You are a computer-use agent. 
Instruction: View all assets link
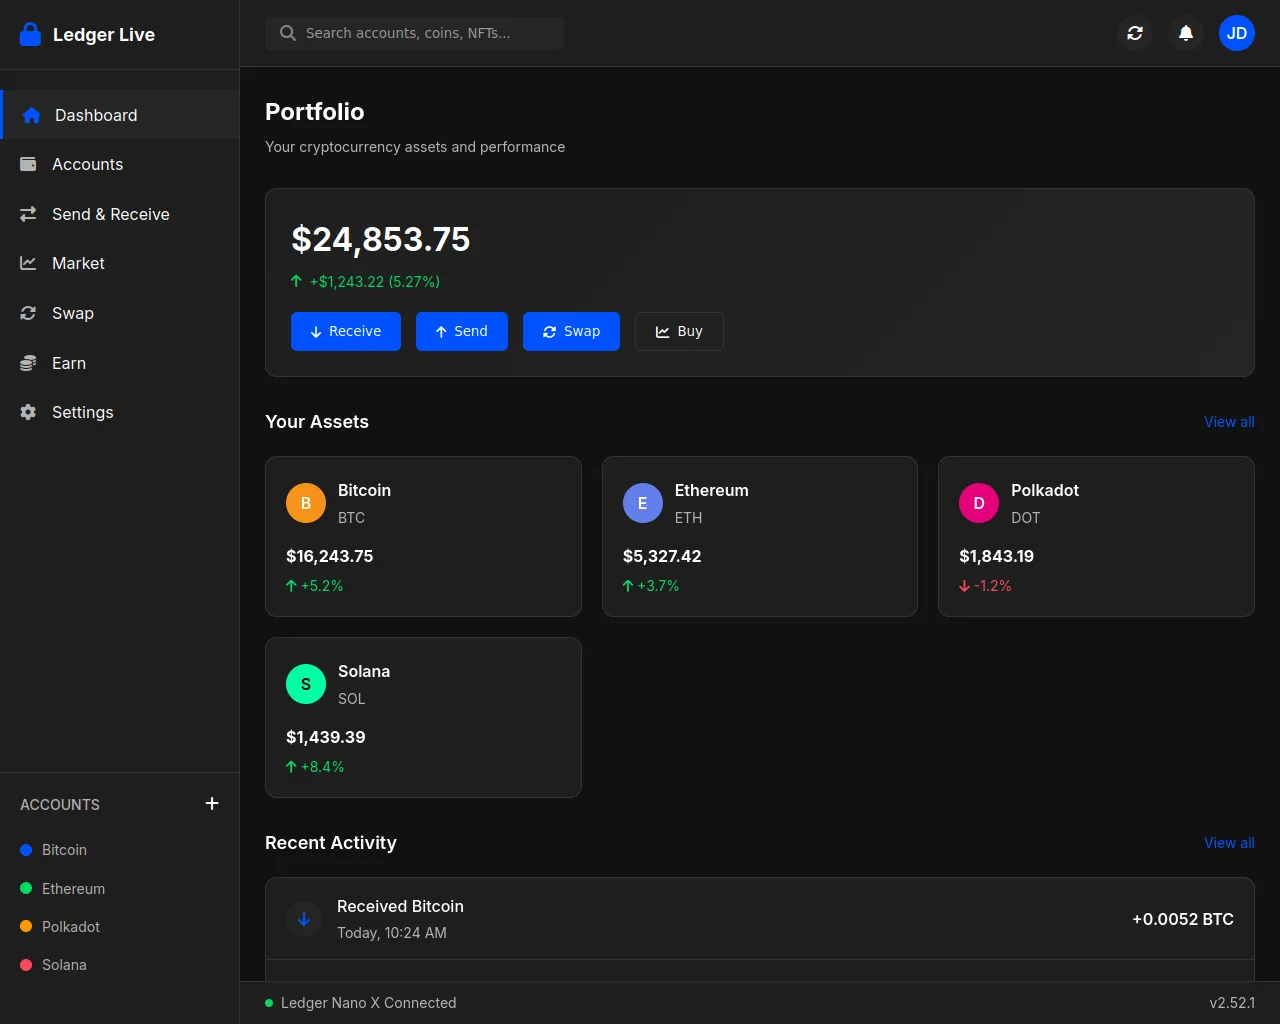click(x=1229, y=422)
